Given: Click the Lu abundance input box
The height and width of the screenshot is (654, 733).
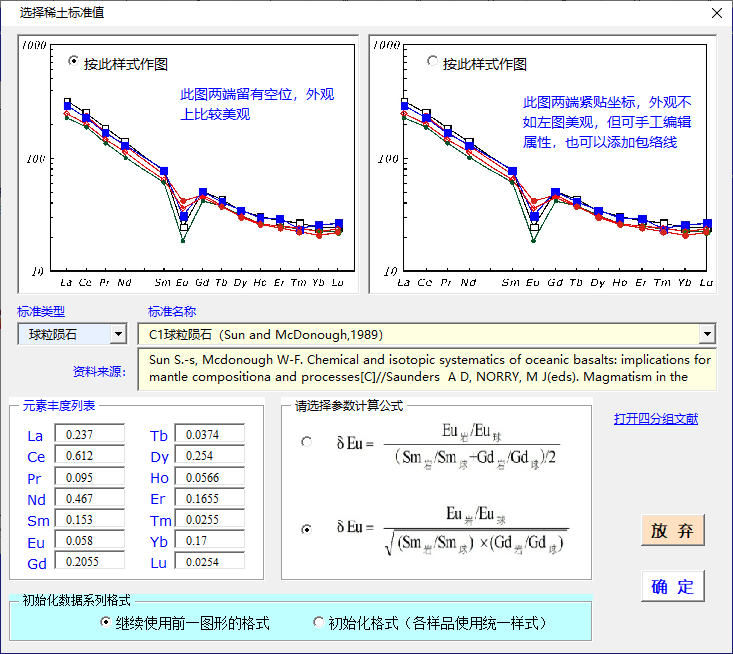Looking at the screenshot, I should [209, 561].
